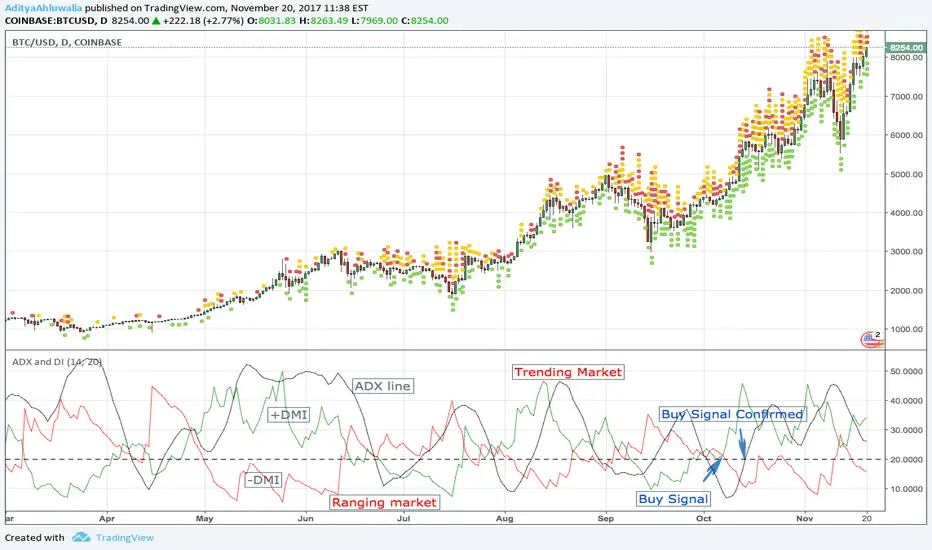
Task: Select the +DMI label
Action: point(288,414)
